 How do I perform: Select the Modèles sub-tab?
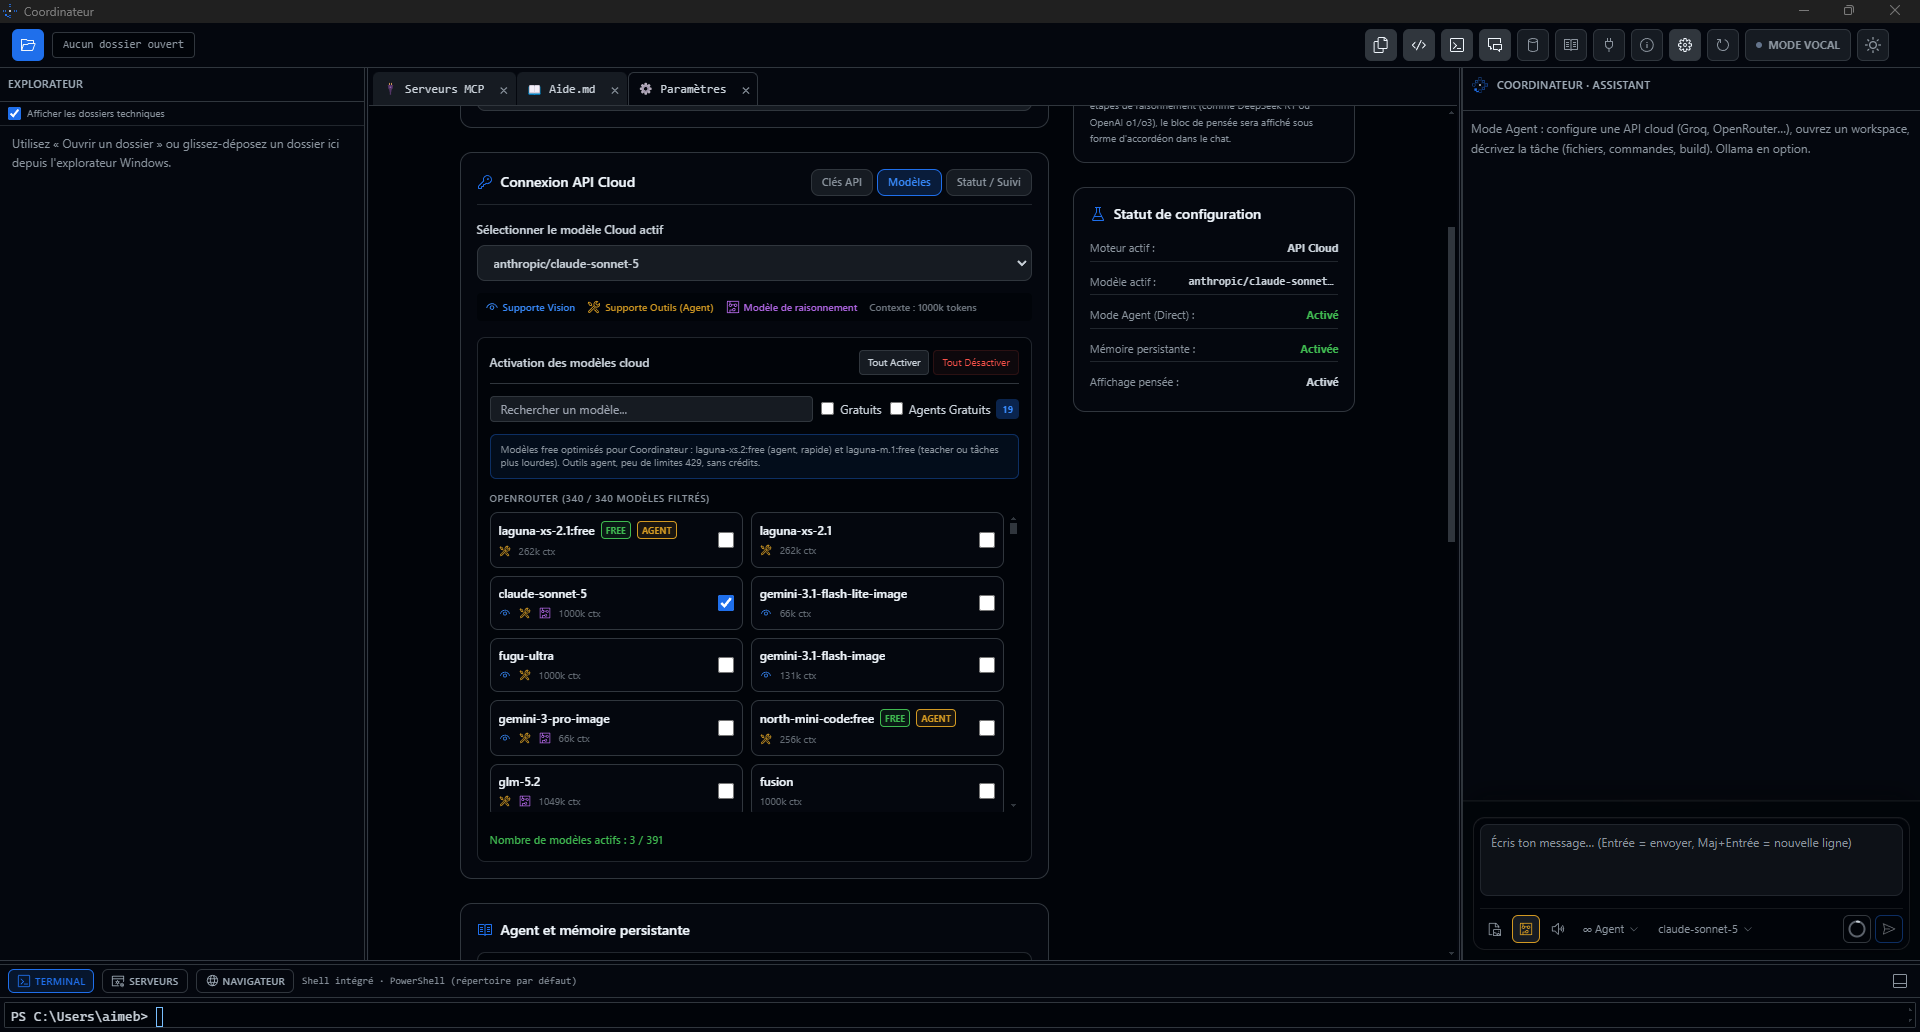[x=909, y=182]
